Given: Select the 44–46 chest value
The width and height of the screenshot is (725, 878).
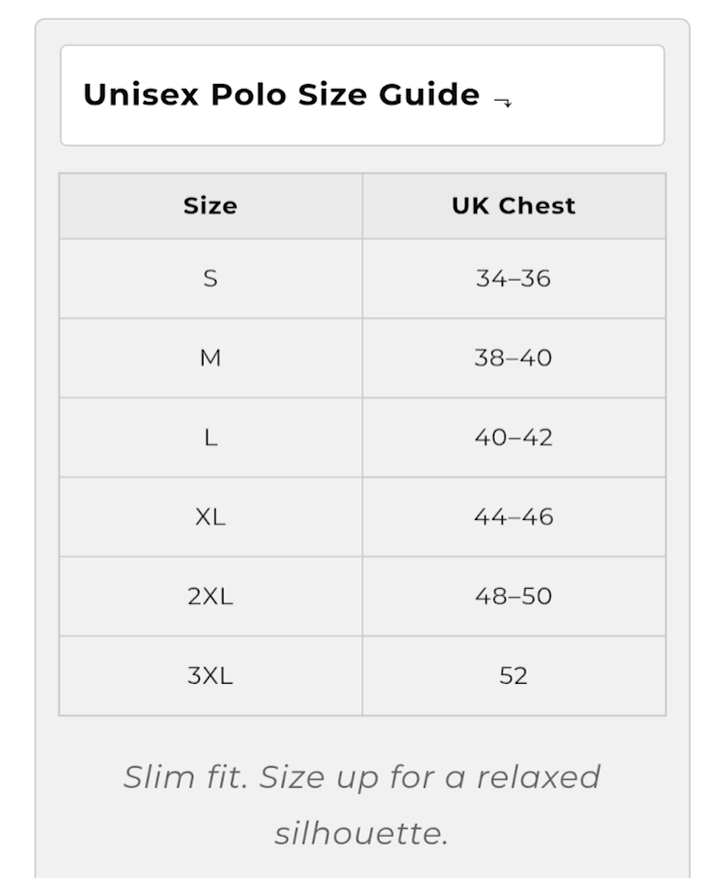Looking at the screenshot, I should coord(513,517).
